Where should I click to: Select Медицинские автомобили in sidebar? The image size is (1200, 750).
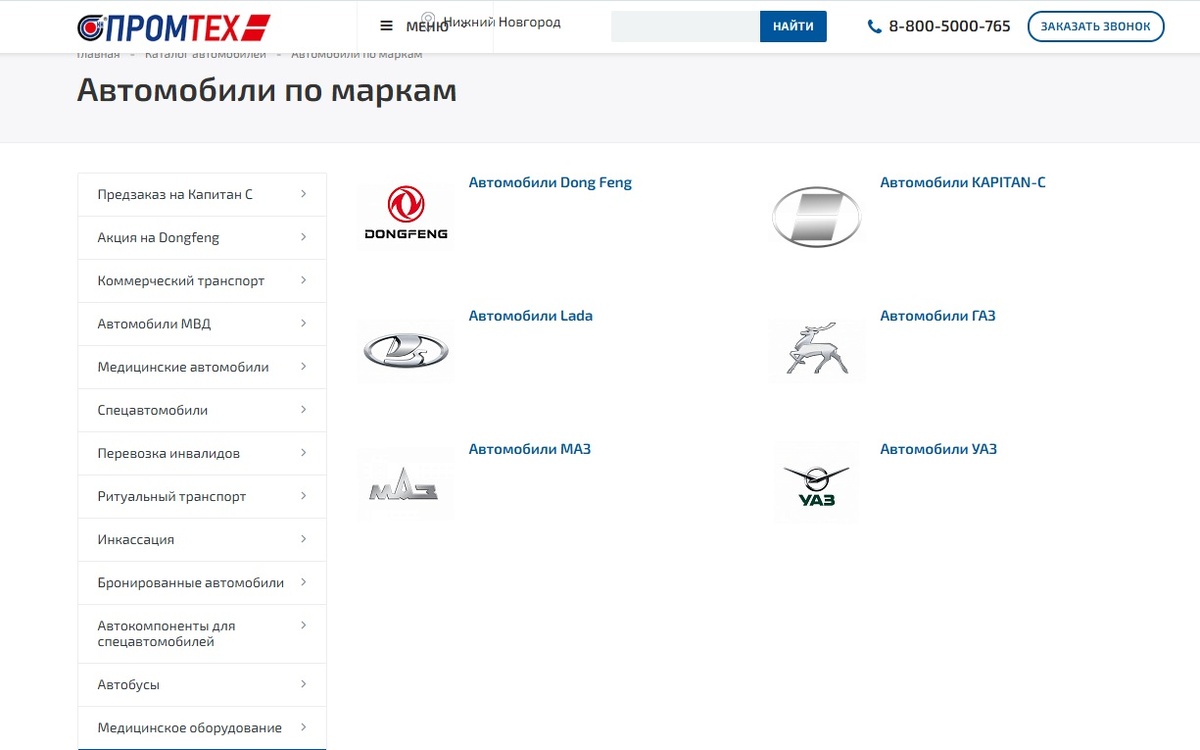pyautogui.click(x=202, y=367)
